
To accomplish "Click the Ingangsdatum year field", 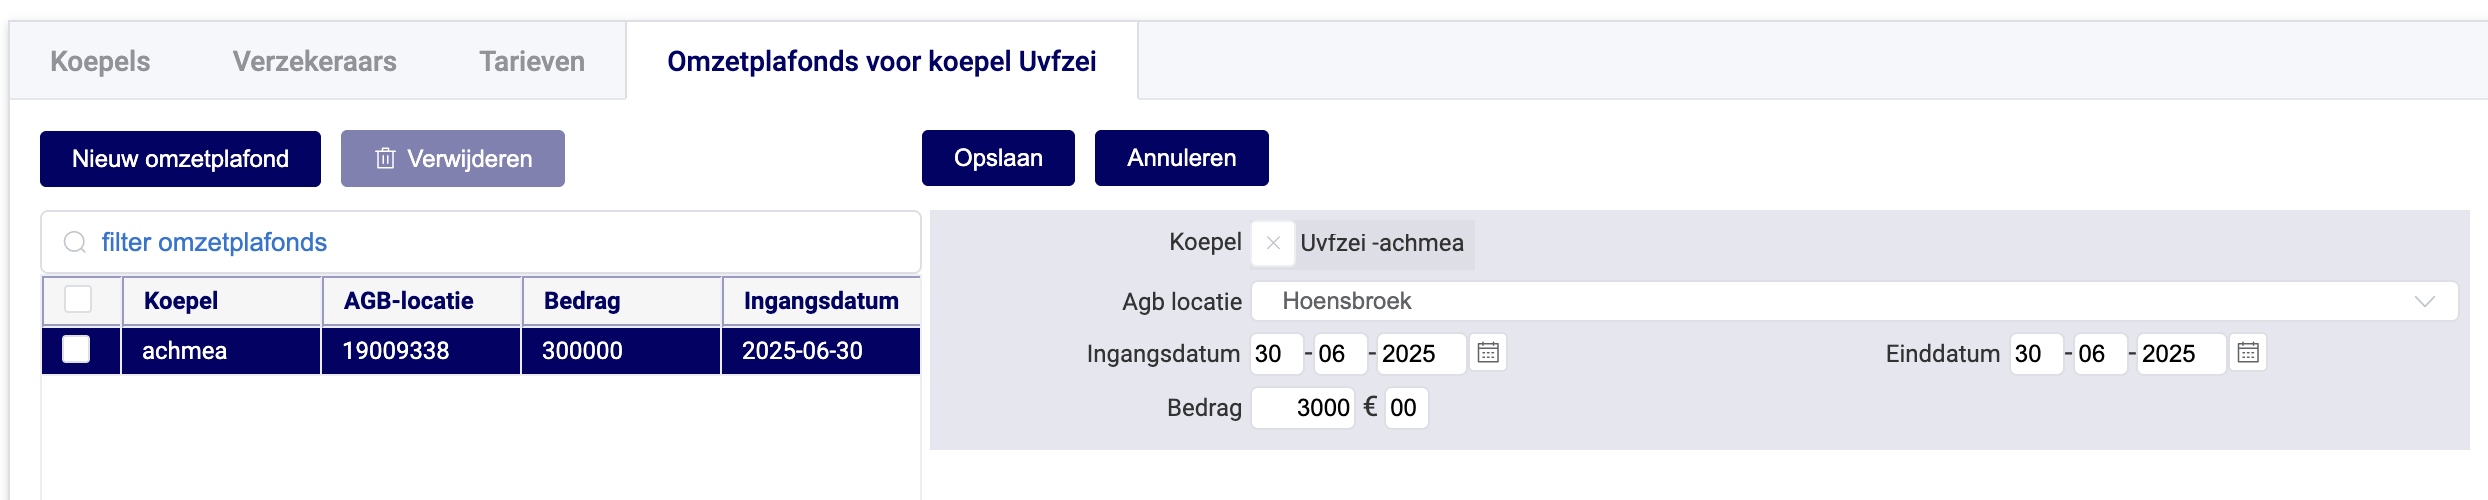I will (x=1418, y=354).
